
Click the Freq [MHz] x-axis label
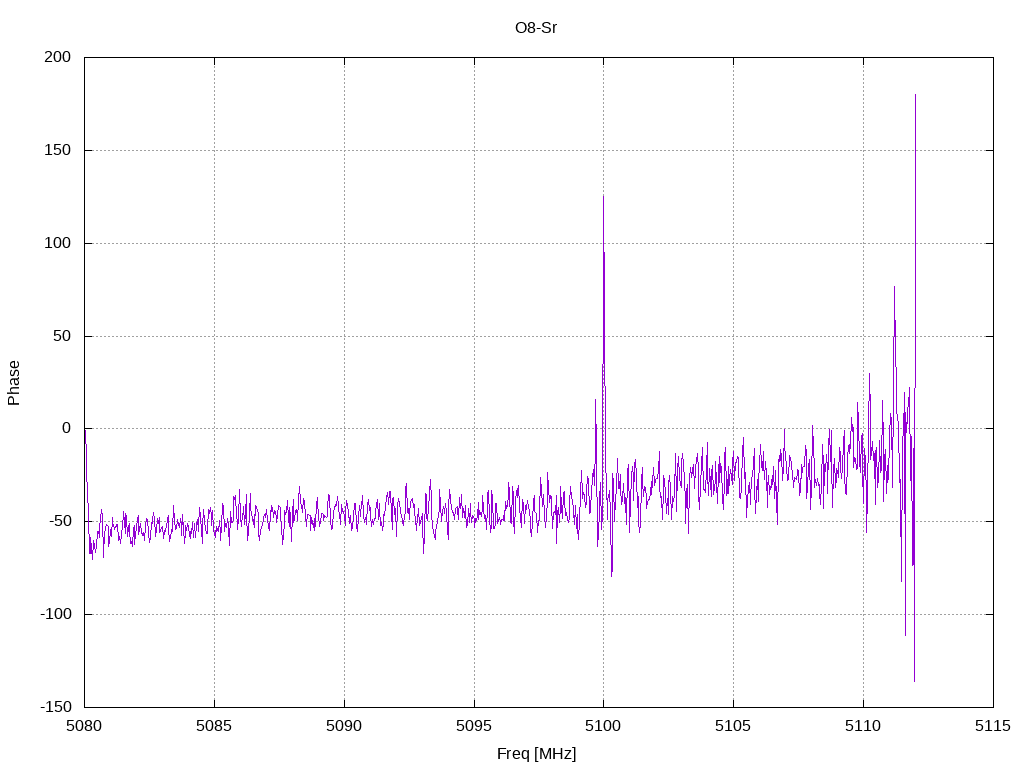(x=536, y=753)
